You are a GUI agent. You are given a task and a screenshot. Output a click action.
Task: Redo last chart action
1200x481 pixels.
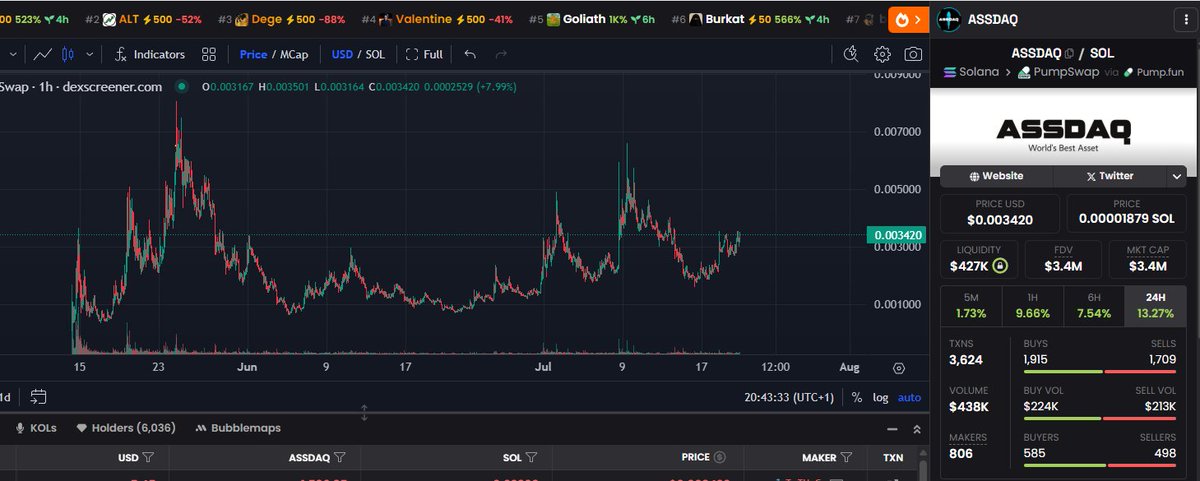tap(501, 54)
